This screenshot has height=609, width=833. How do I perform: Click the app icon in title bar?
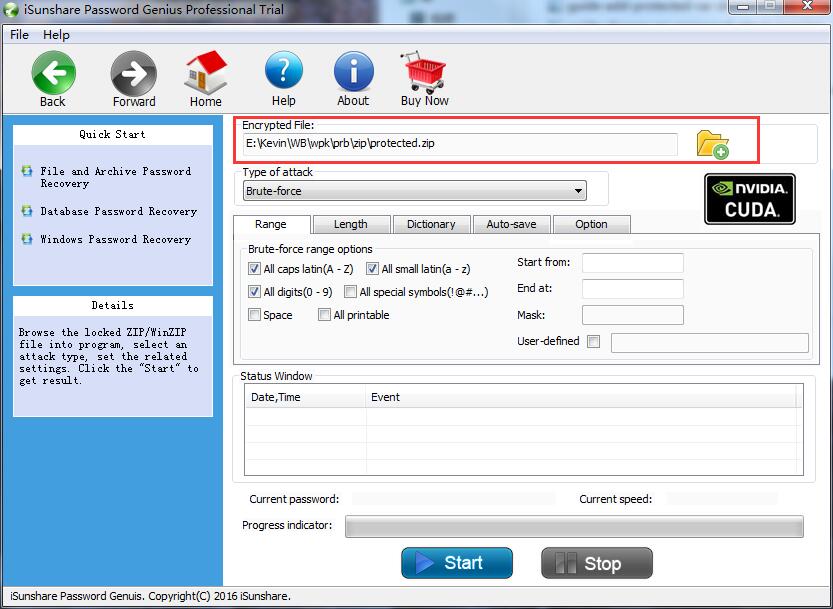tap(11, 10)
